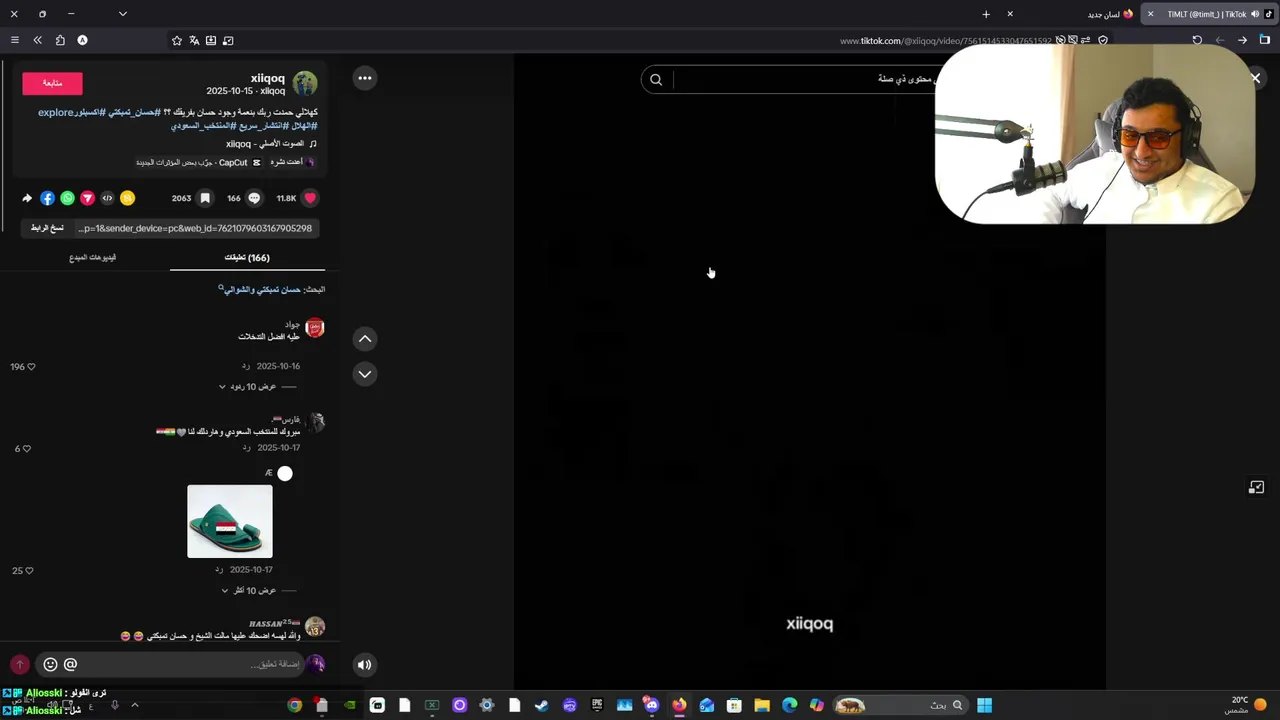This screenshot has height=720, width=1280.
Task: Click the translate page icon
Action: (x=194, y=40)
